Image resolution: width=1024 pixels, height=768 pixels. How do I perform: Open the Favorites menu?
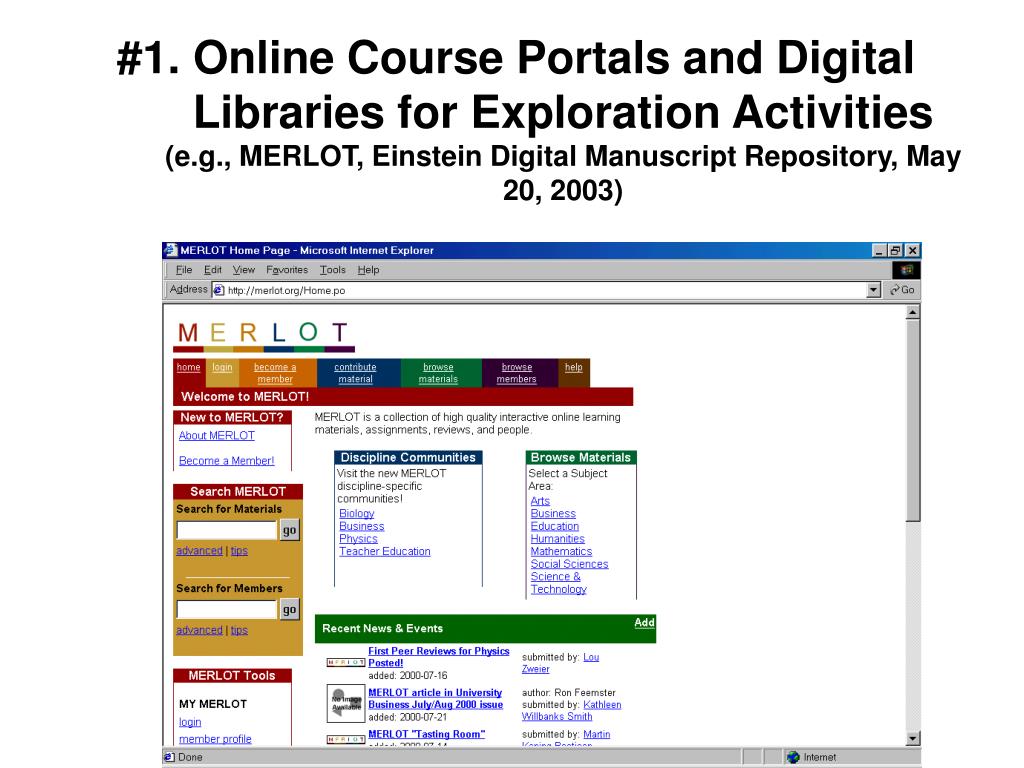[287, 270]
